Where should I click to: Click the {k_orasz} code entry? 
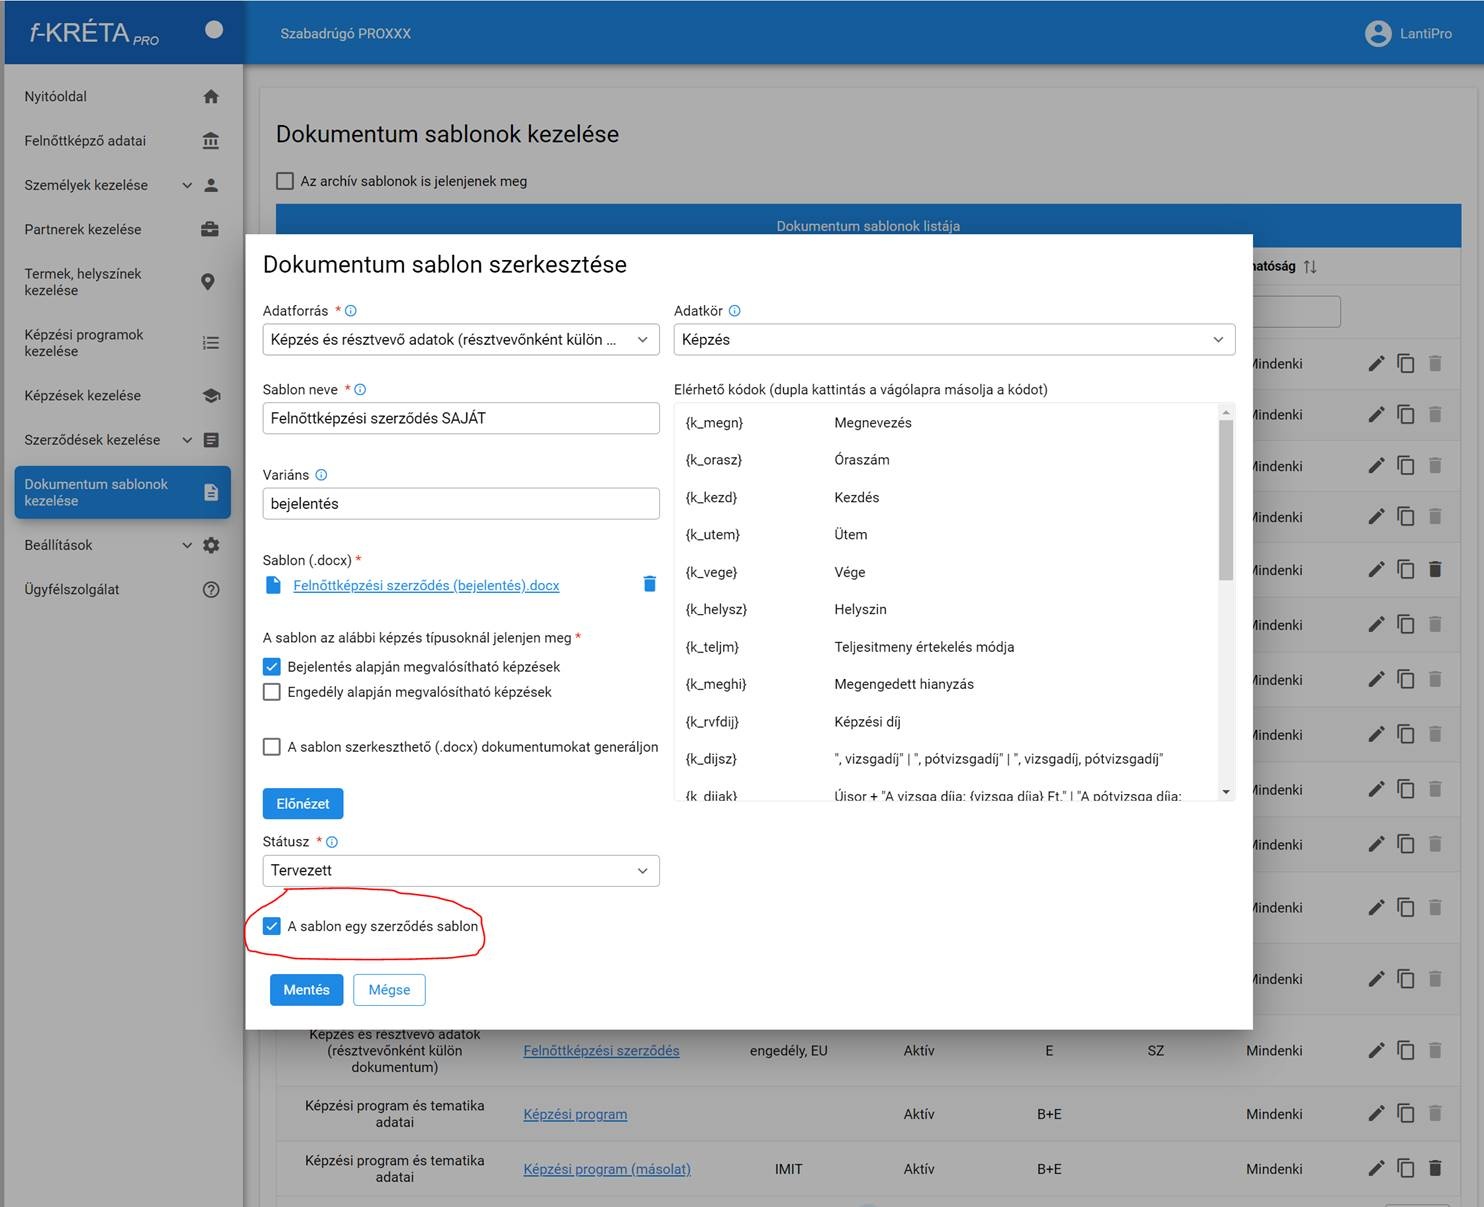click(x=714, y=460)
